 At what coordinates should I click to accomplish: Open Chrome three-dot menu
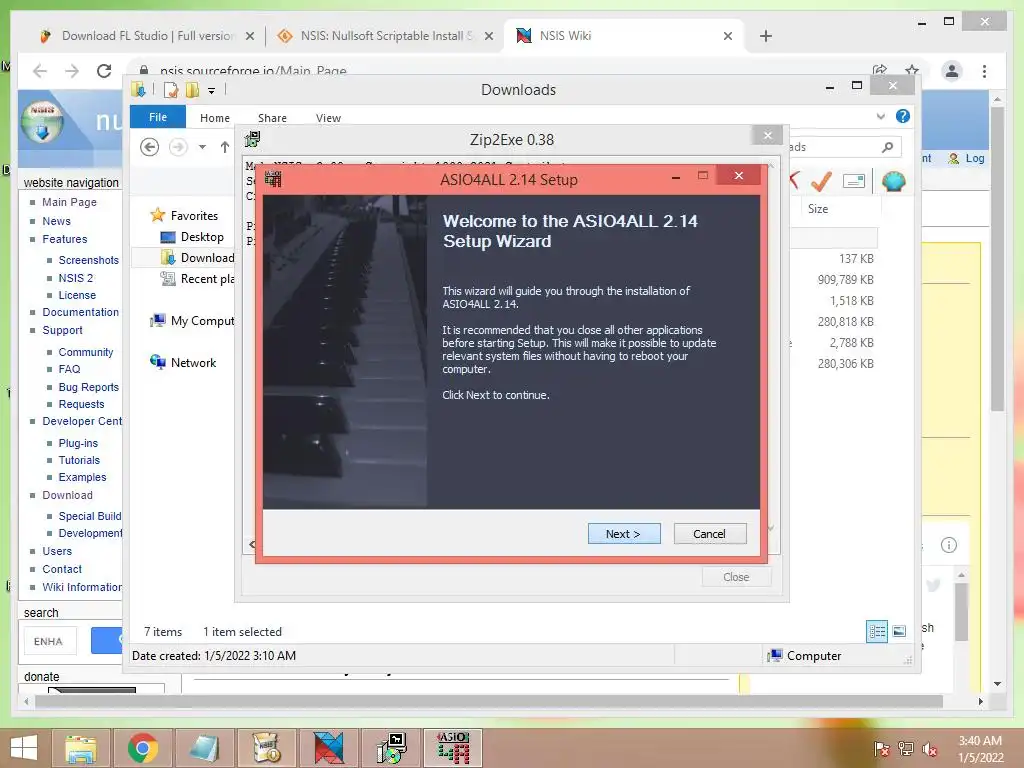point(984,71)
